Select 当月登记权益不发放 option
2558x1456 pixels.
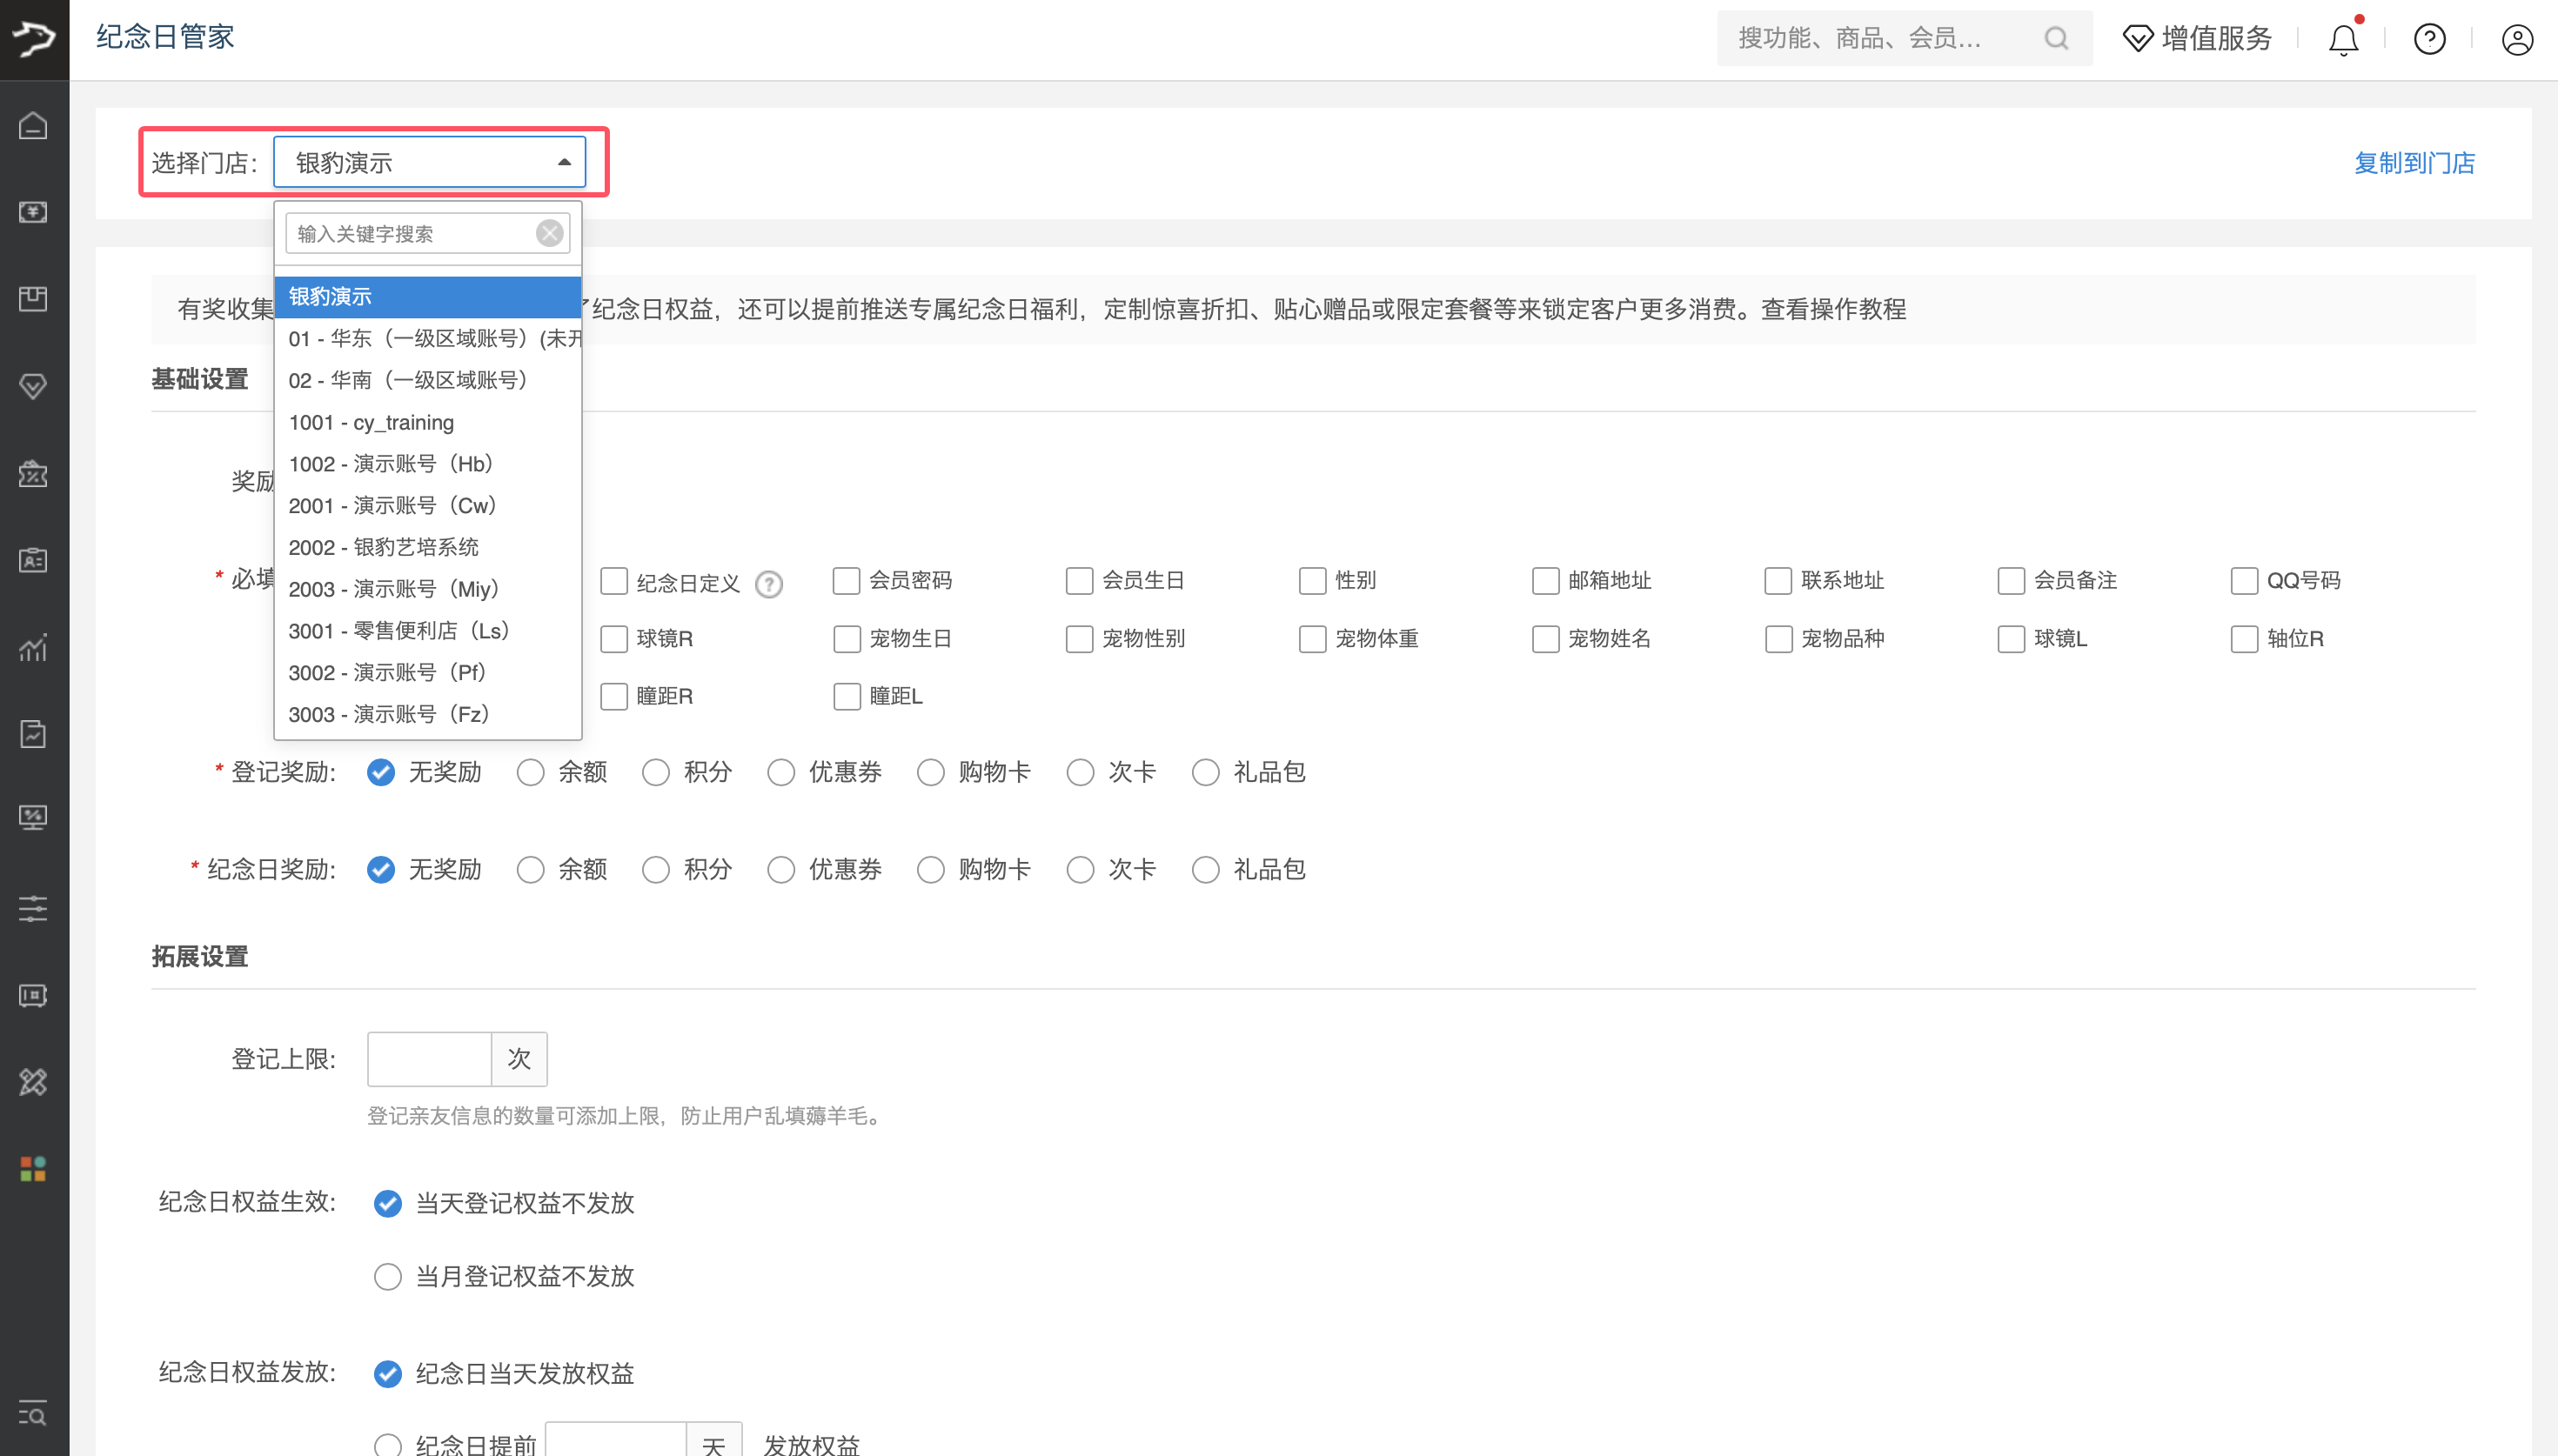[387, 1276]
